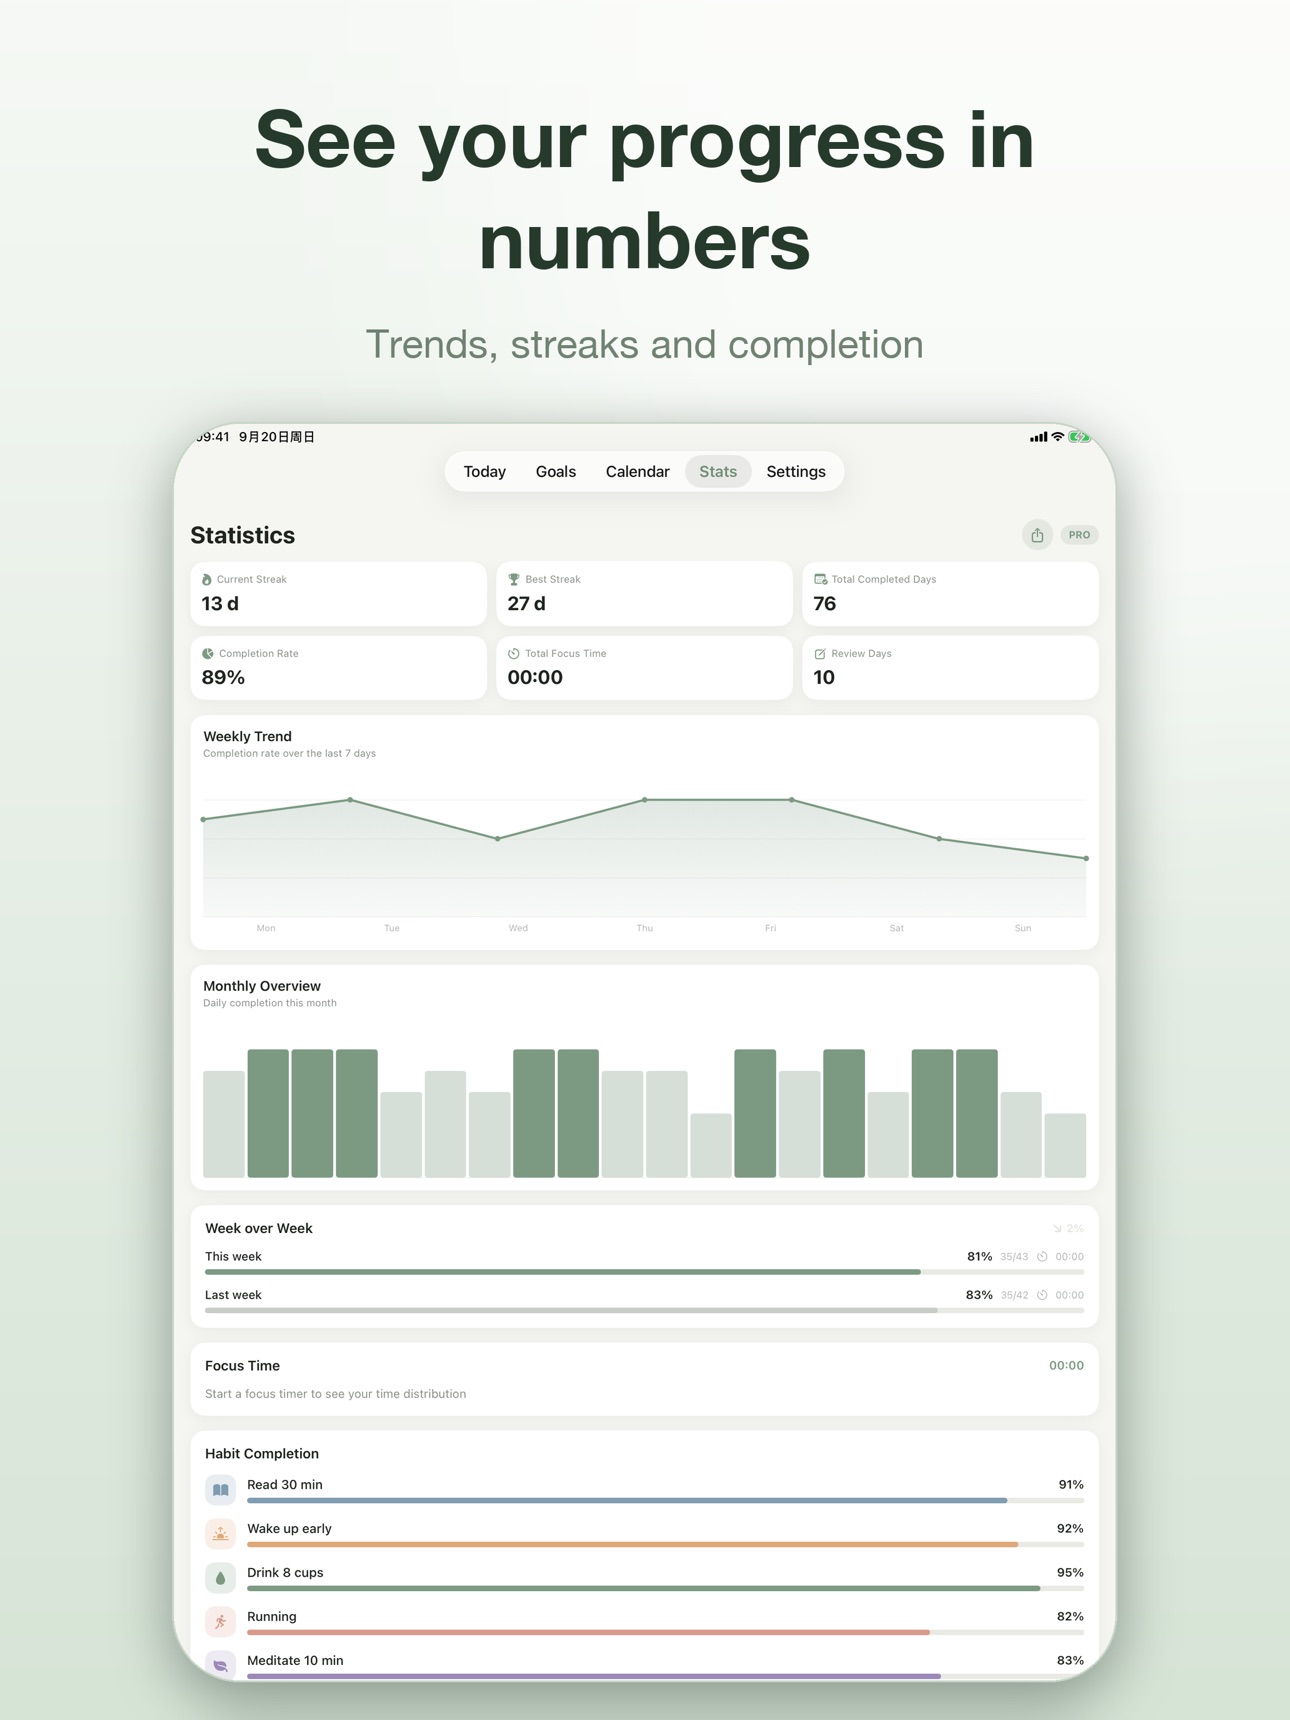Tap the Total Completed Days calendar icon
This screenshot has width=1290, height=1720.
point(820,579)
